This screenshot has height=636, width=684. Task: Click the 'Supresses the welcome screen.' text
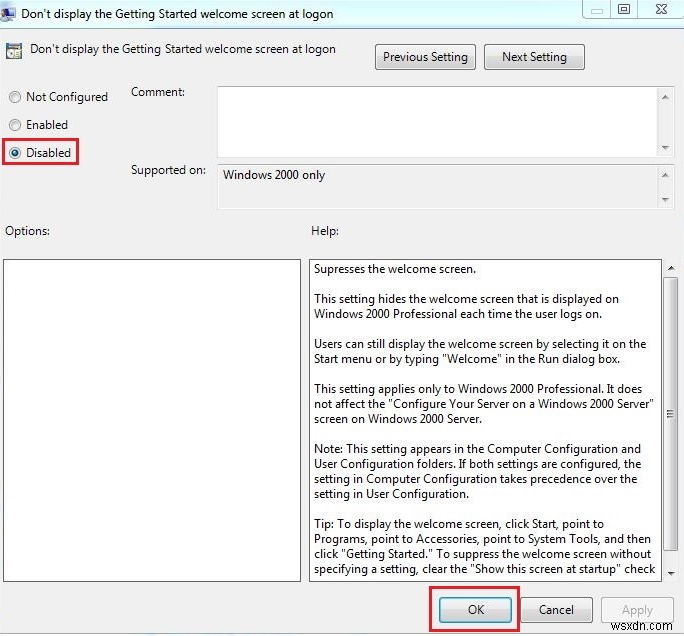(395, 269)
